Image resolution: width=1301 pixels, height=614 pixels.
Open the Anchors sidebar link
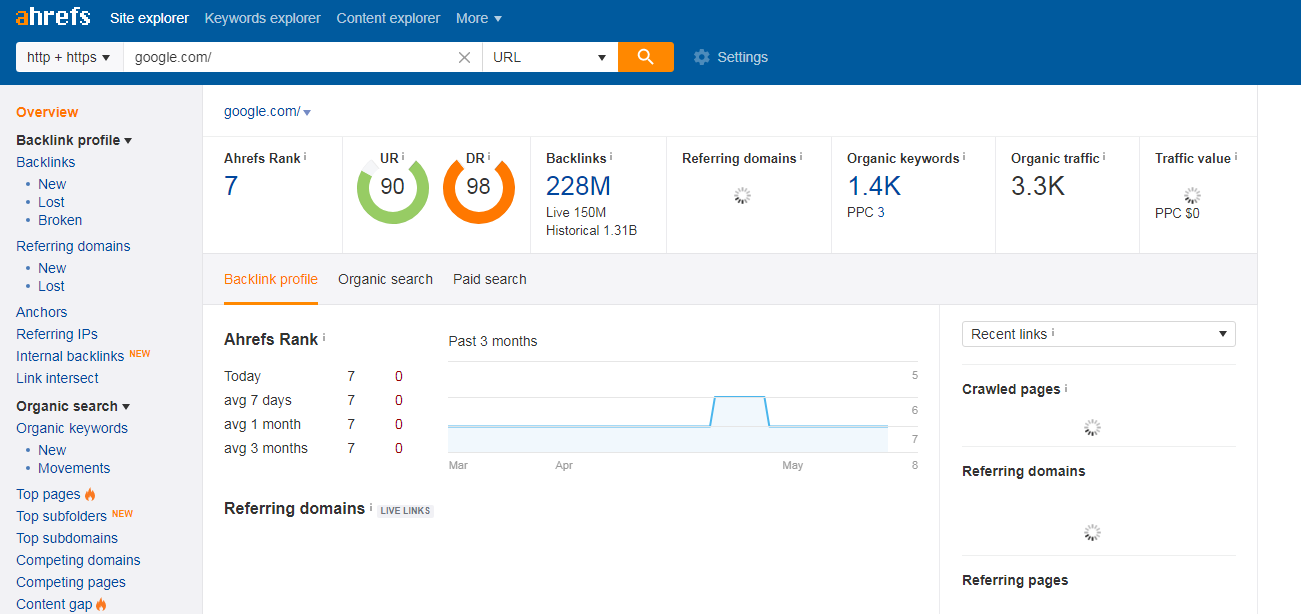click(x=42, y=312)
